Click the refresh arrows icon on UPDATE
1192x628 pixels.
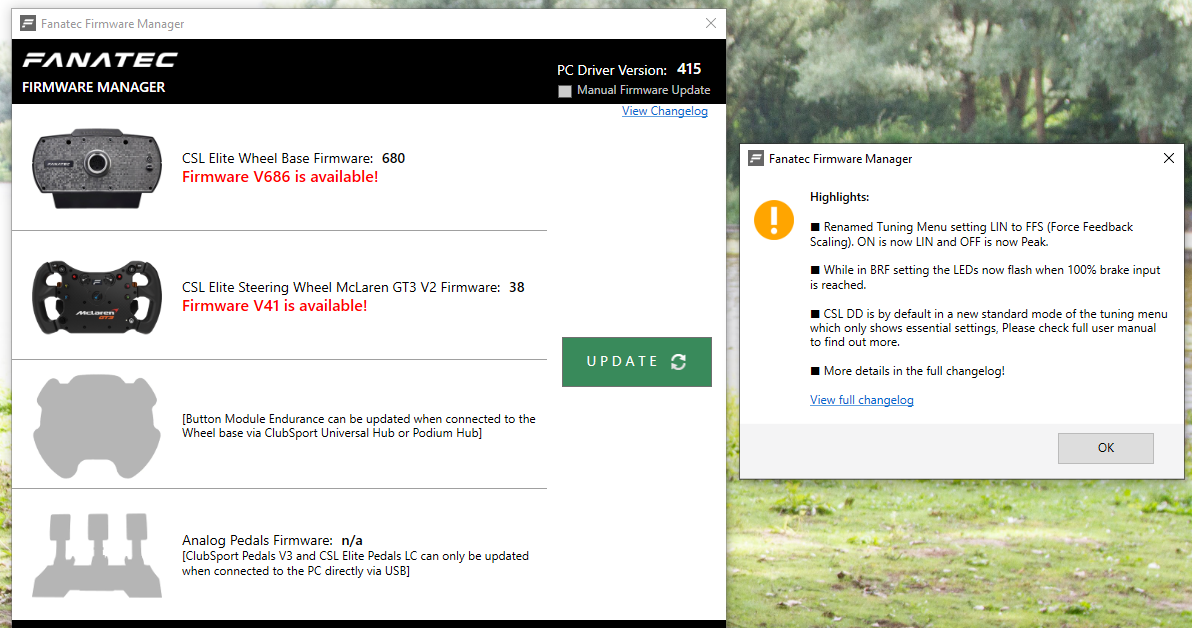tap(679, 362)
